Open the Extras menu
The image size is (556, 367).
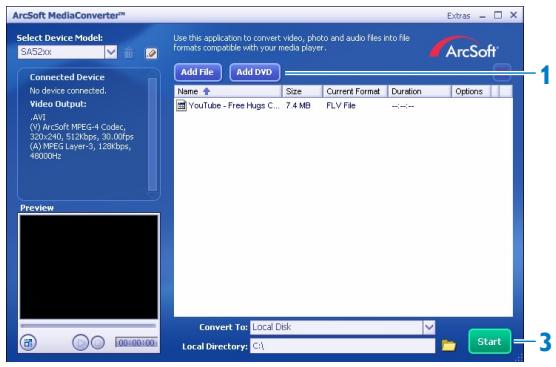[x=458, y=16]
